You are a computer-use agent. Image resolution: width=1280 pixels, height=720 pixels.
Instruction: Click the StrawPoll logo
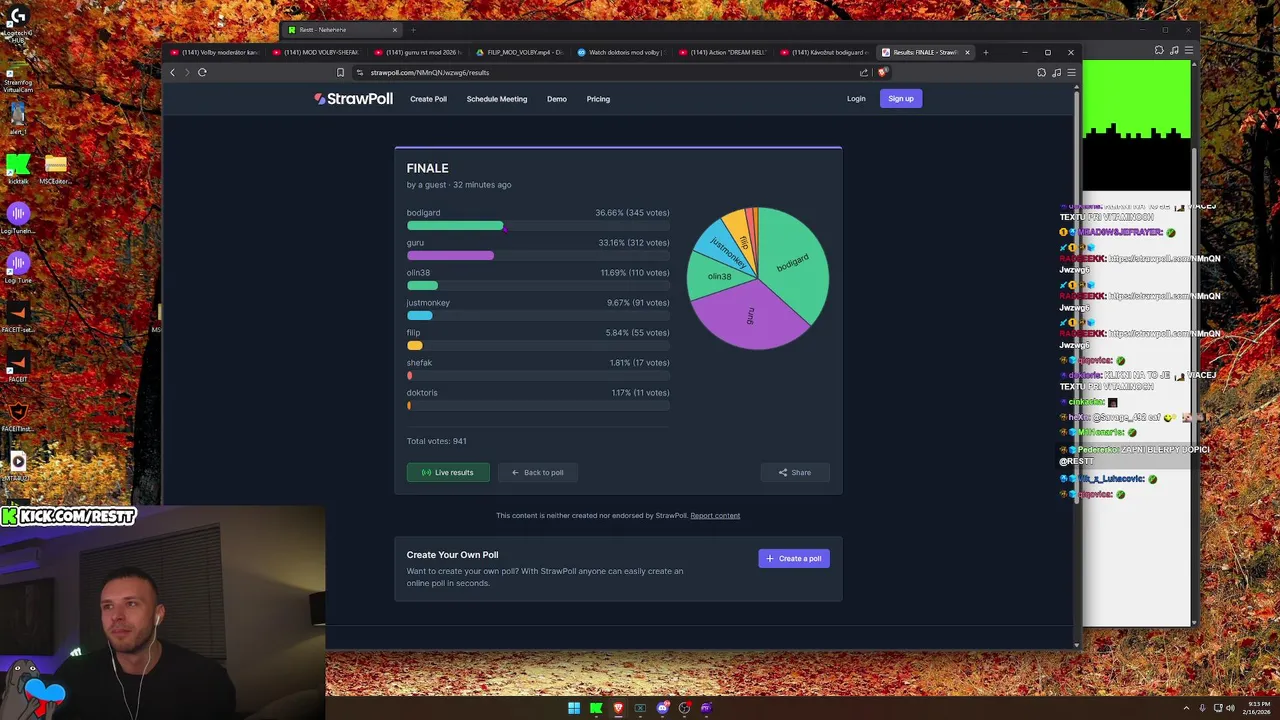[x=353, y=99]
